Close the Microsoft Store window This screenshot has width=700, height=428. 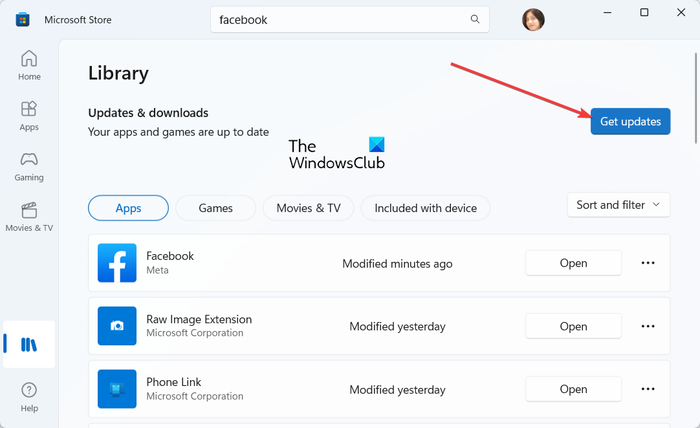681,12
